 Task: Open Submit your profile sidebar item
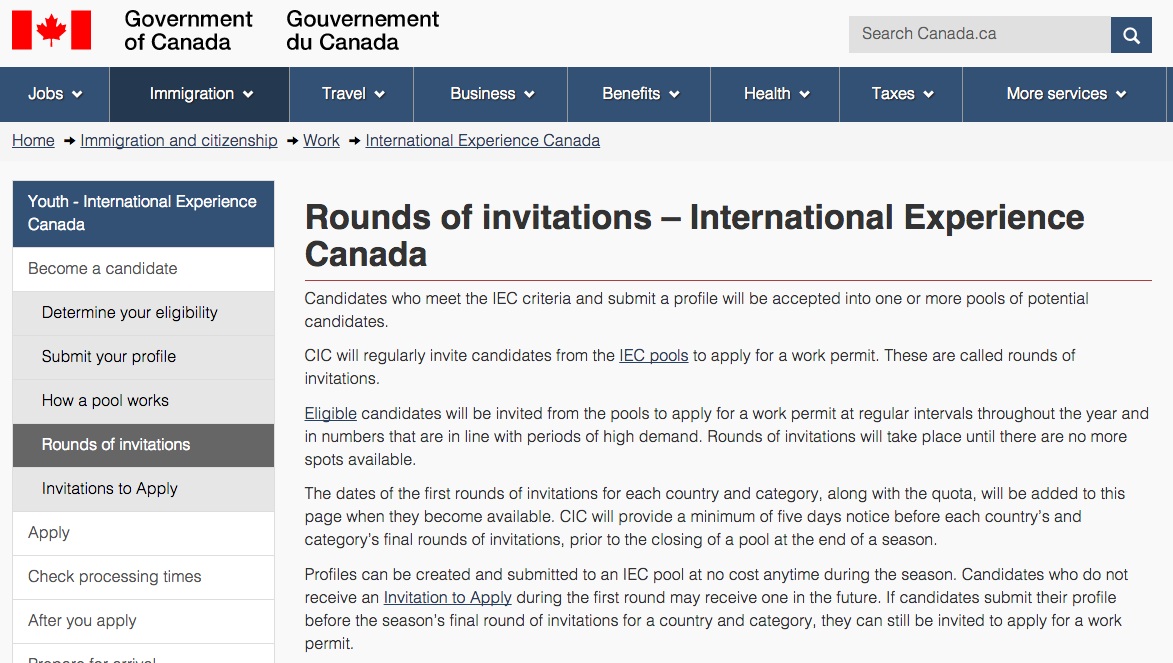point(108,357)
